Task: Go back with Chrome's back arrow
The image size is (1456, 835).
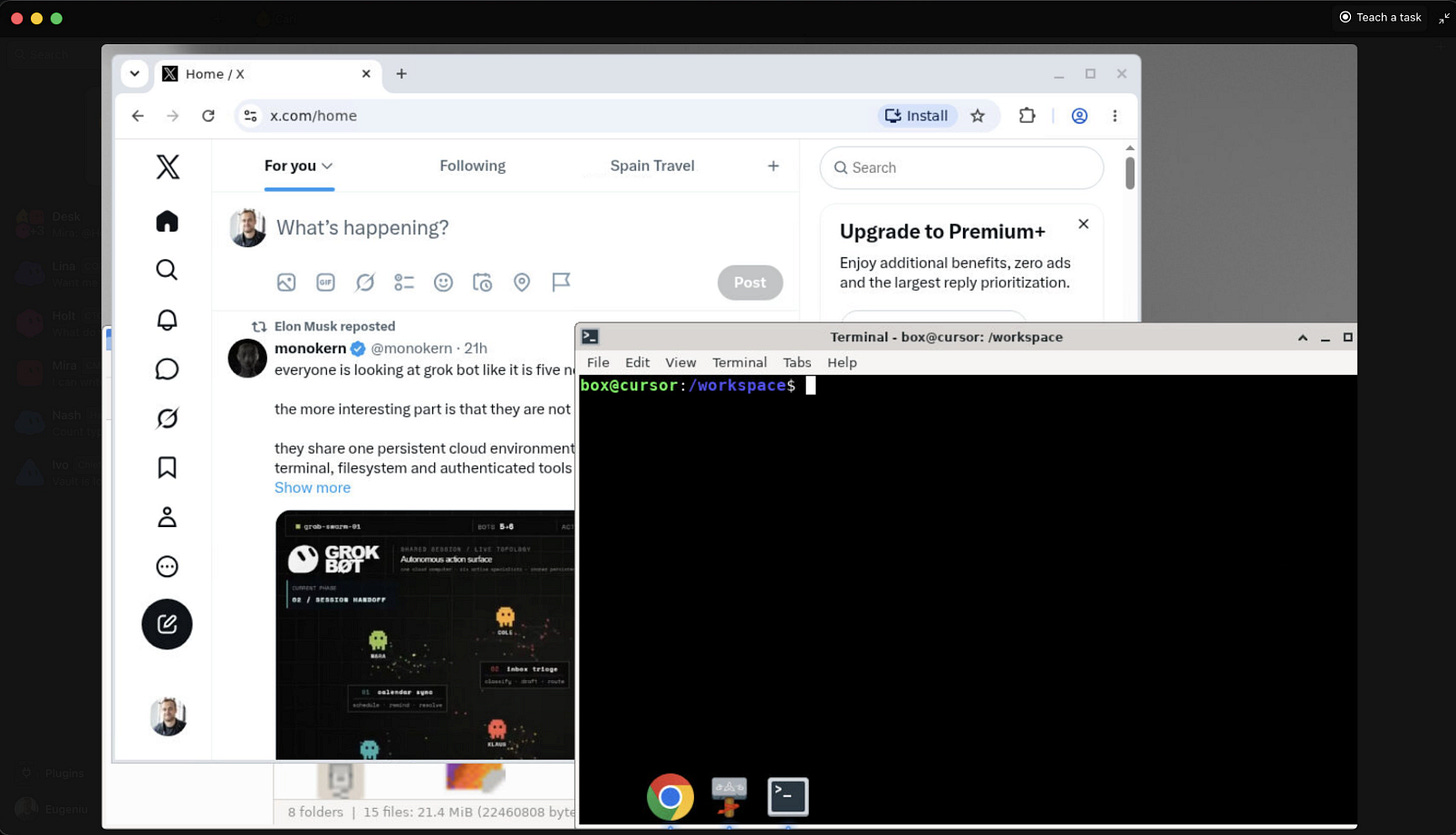Action: coord(138,116)
